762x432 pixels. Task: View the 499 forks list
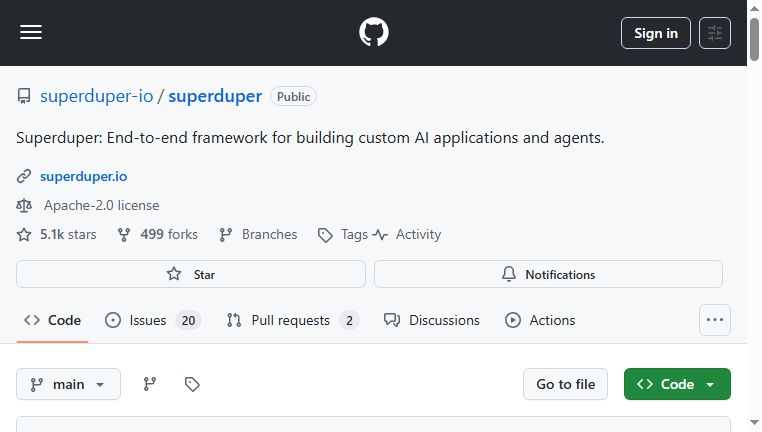point(157,235)
